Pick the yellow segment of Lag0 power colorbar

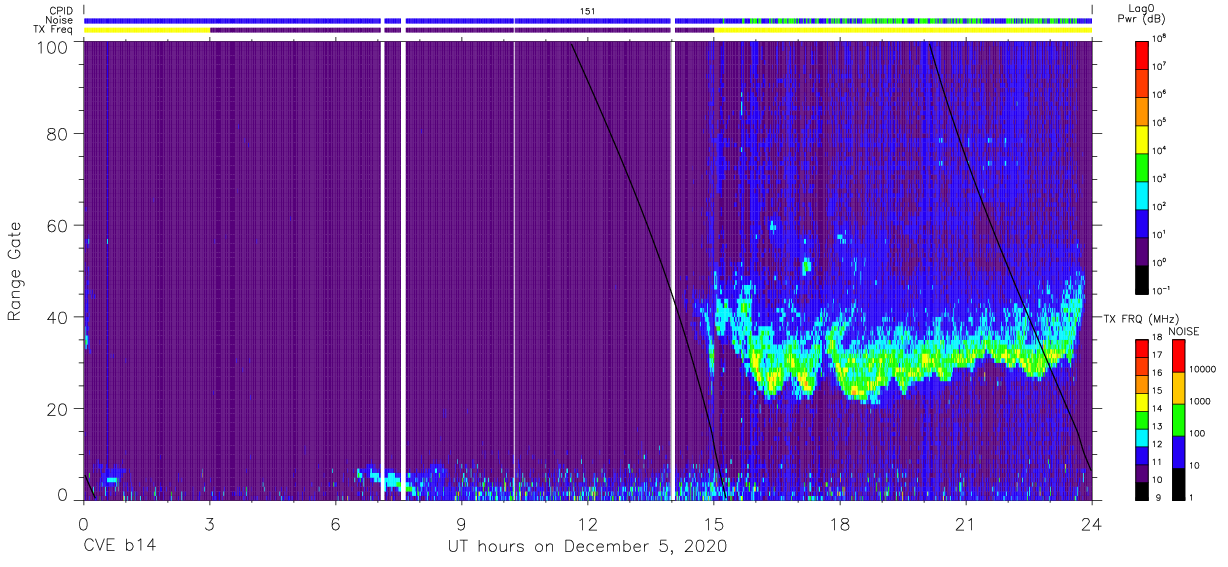point(1141,137)
